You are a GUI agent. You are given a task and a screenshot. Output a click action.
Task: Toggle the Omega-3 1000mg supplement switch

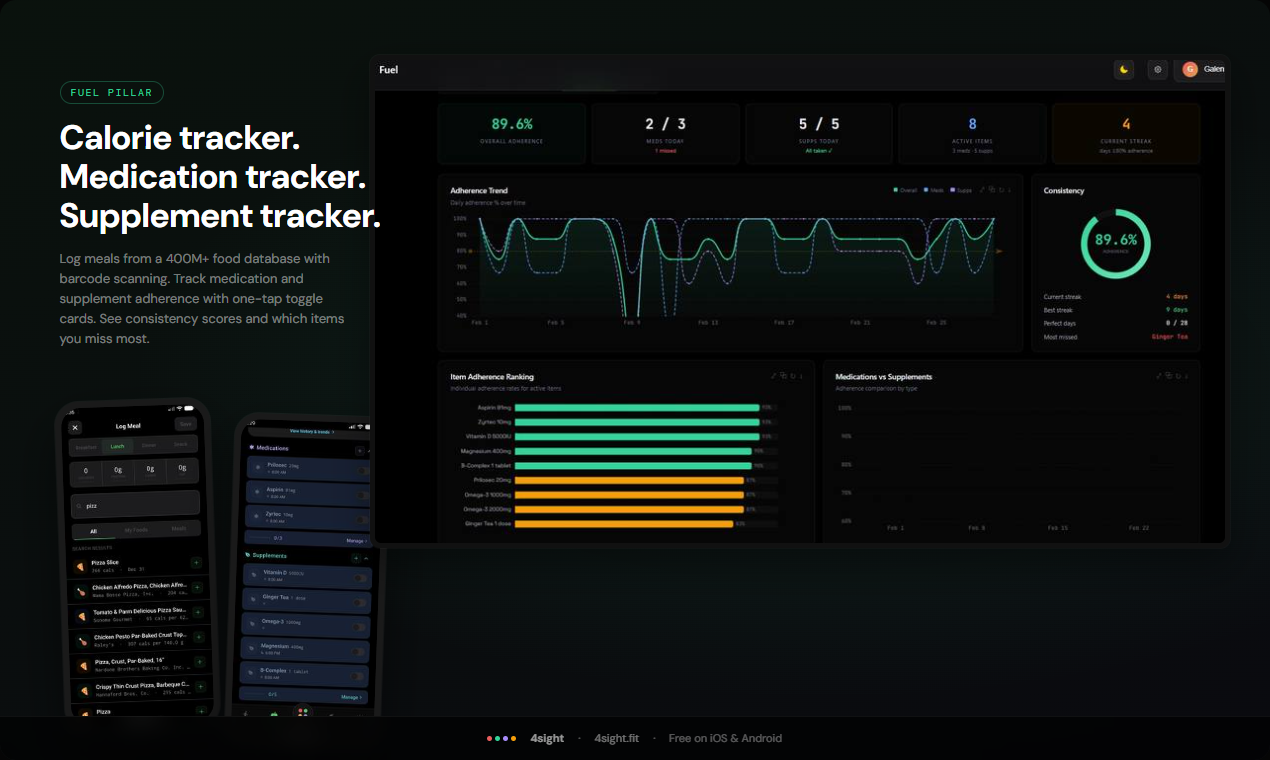pos(358,627)
